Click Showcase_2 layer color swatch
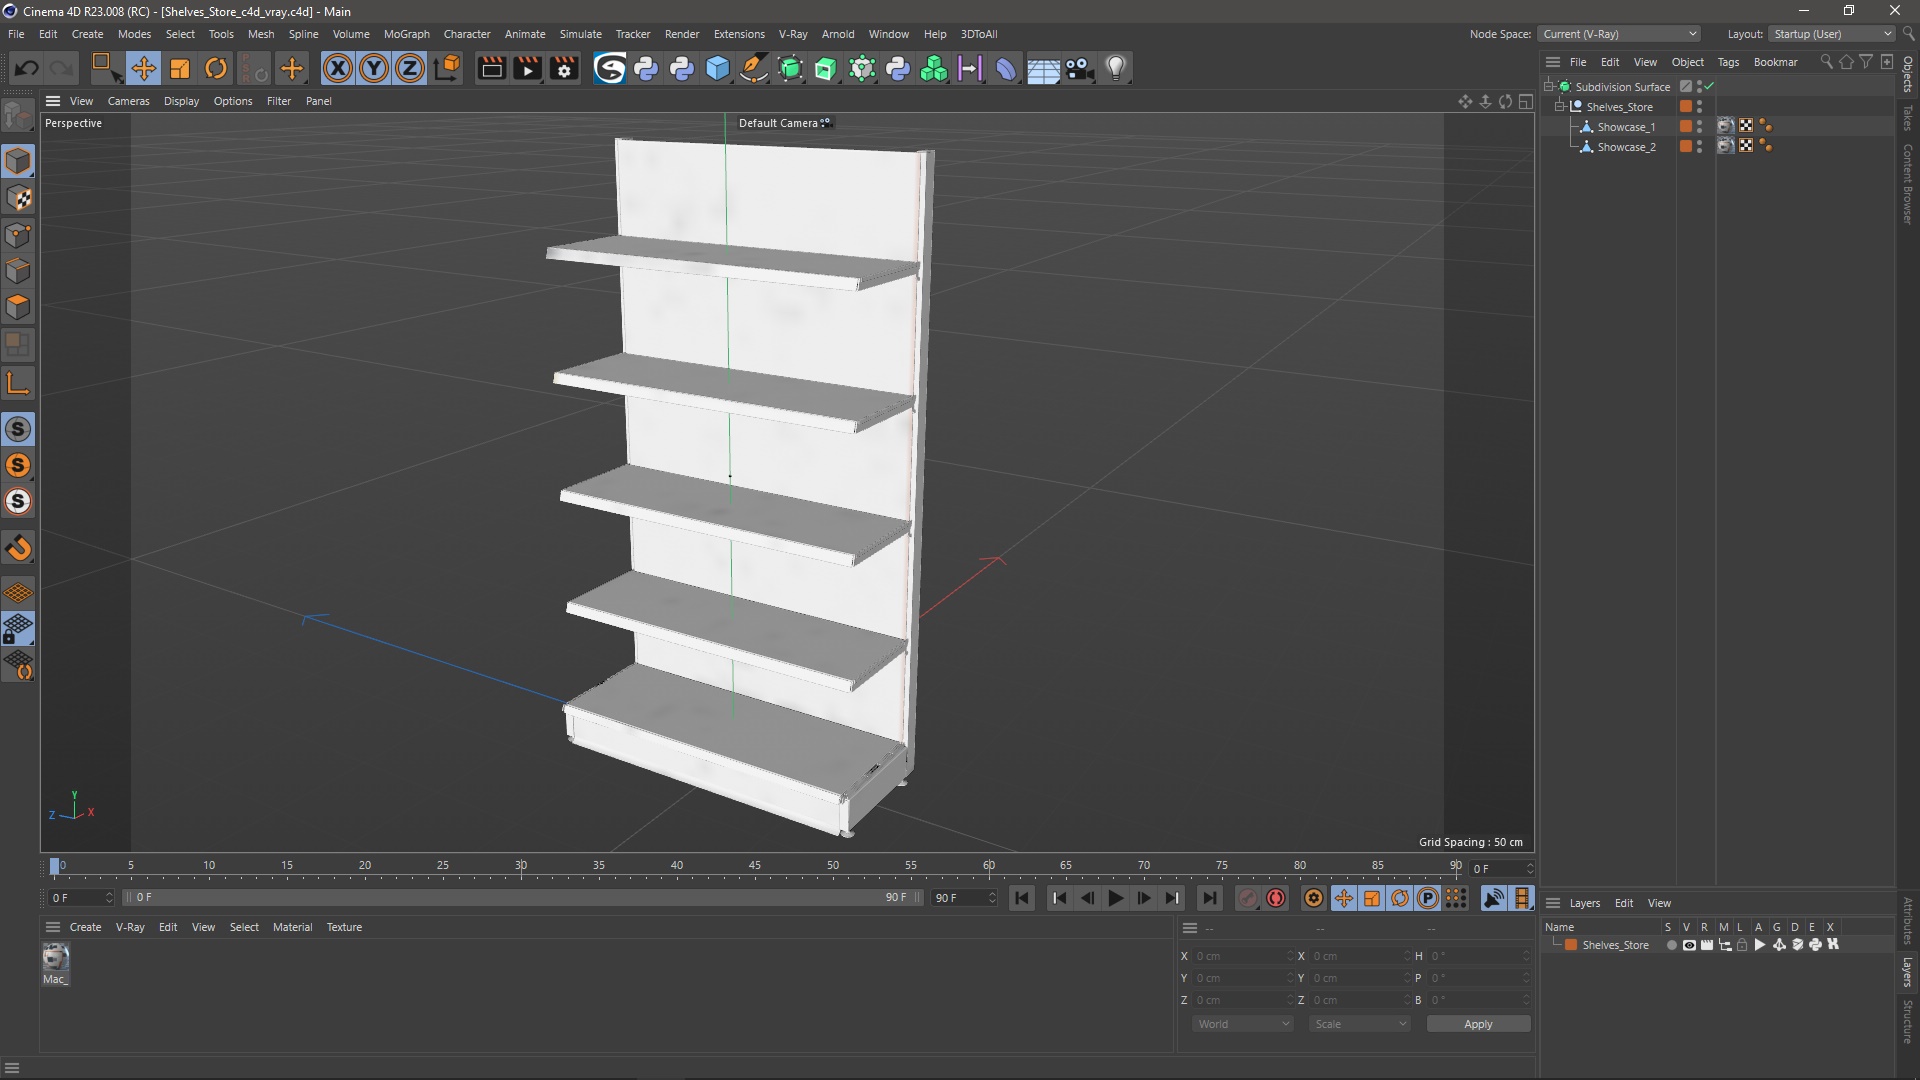Screen dimensions: 1920x1080 [1686, 147]
